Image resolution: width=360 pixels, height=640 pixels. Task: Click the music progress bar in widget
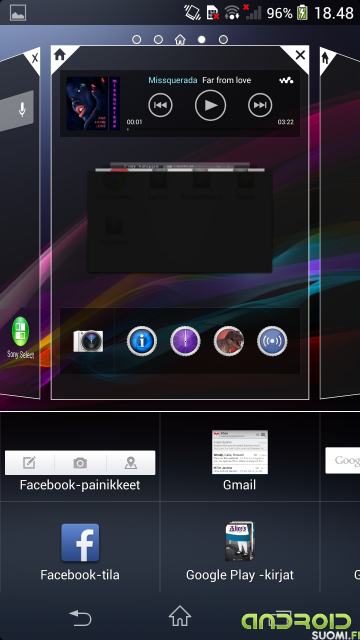click(x=210, y=129)
